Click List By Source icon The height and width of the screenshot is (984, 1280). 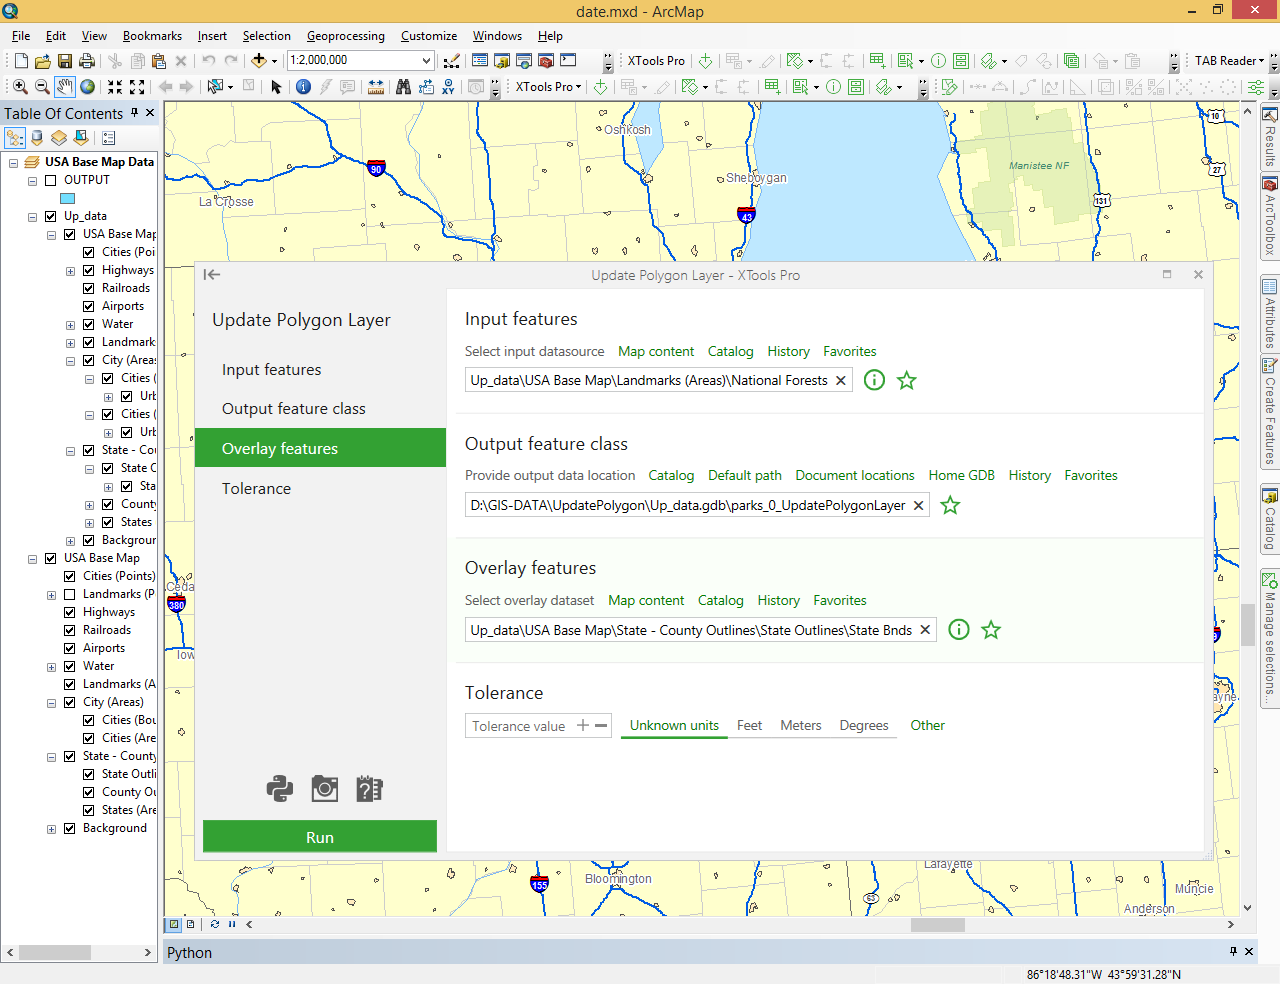point(37,137)
